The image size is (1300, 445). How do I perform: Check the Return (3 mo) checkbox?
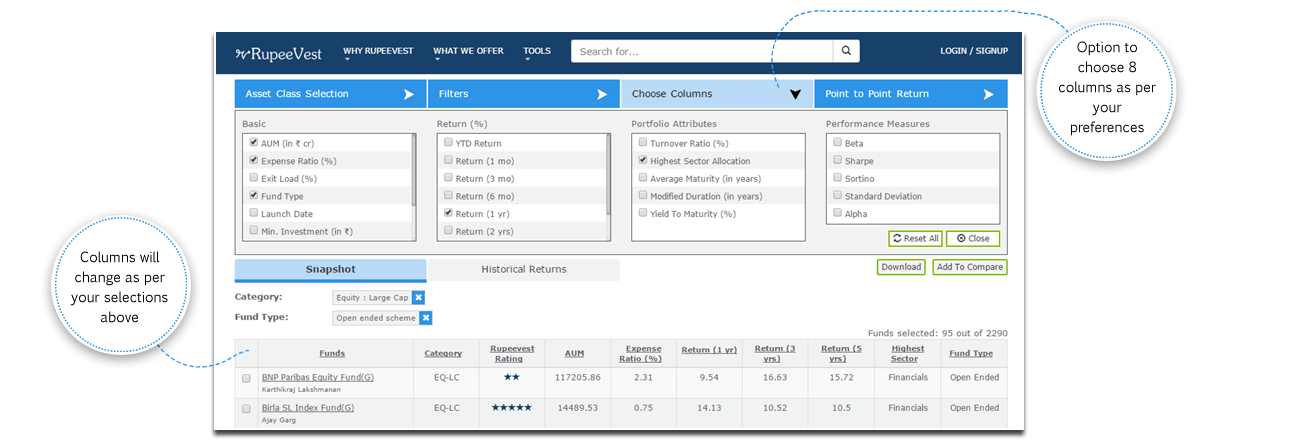(x=448, y=178)
